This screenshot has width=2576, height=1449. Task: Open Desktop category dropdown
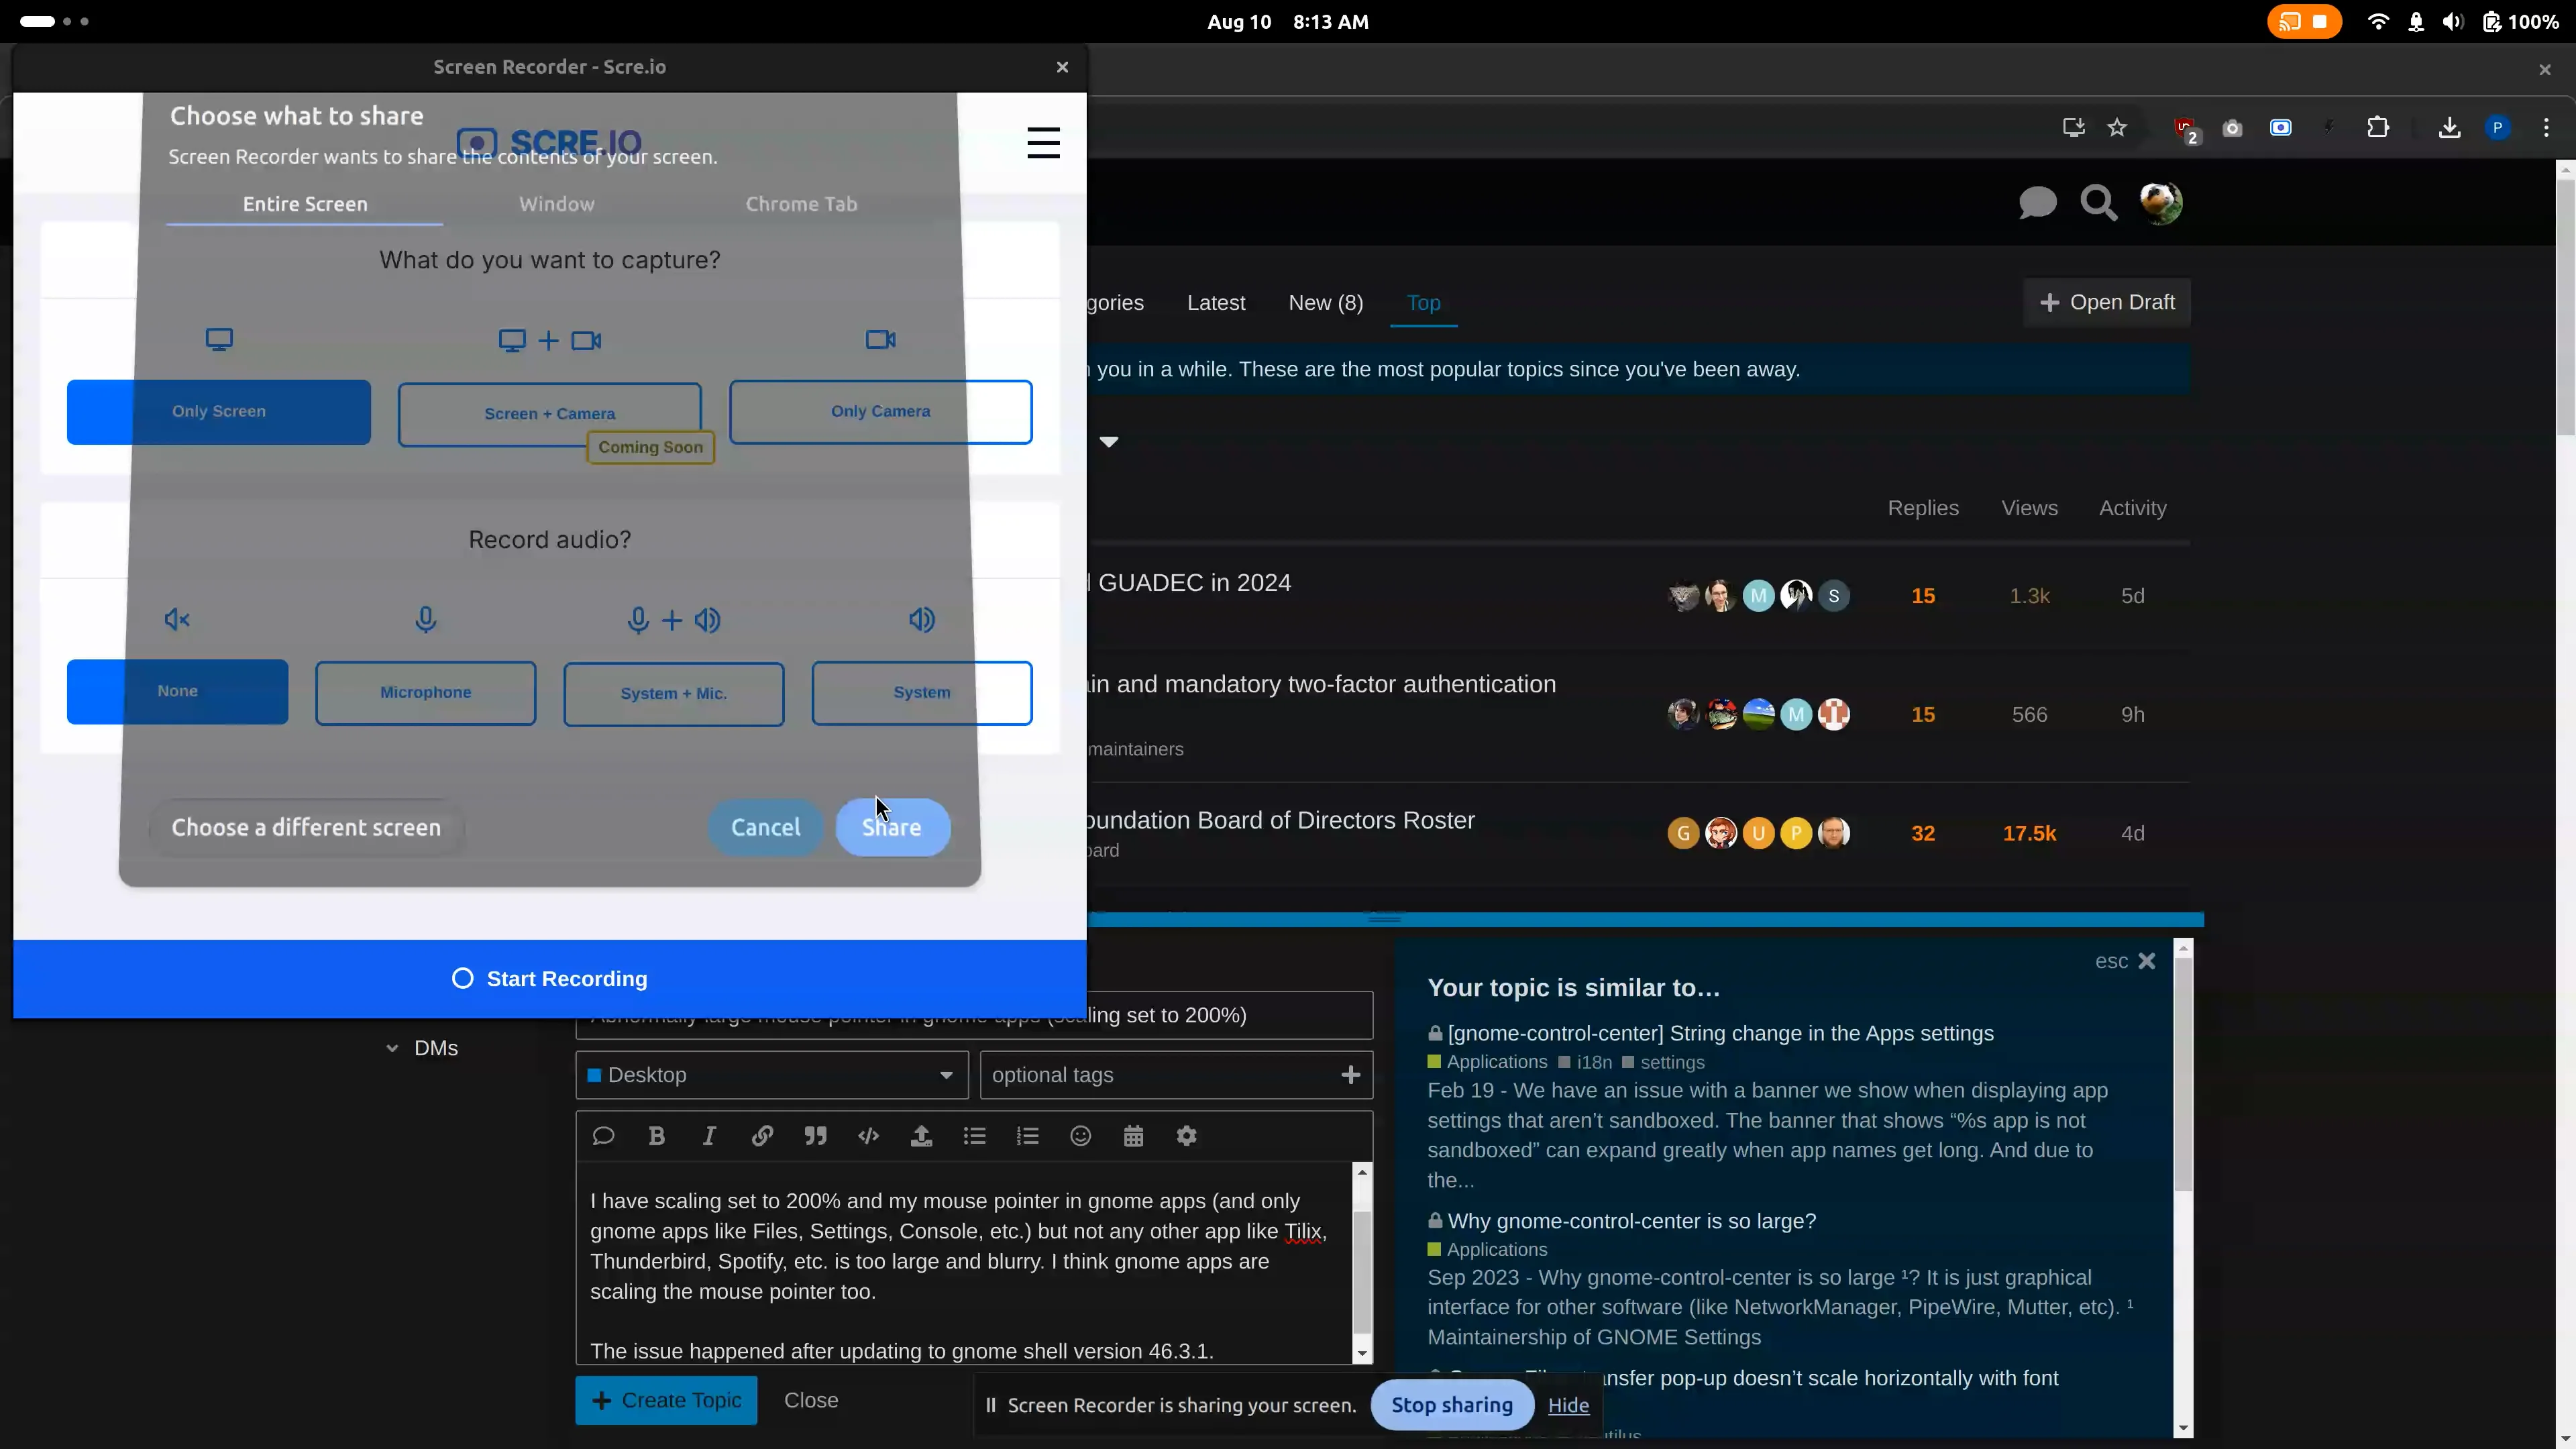pos(771,1075)
